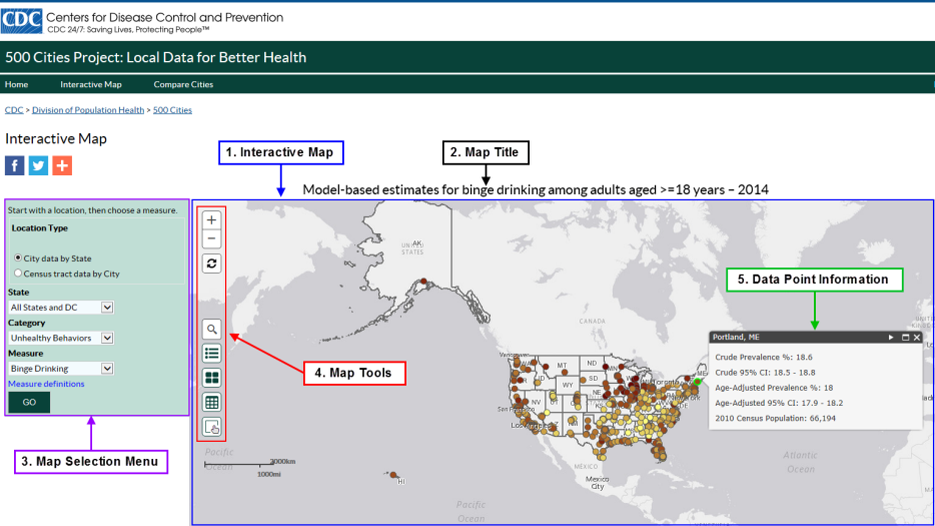Open the Measure definitions link
Screen dimensions: 935x526
[x=46, y=384]
